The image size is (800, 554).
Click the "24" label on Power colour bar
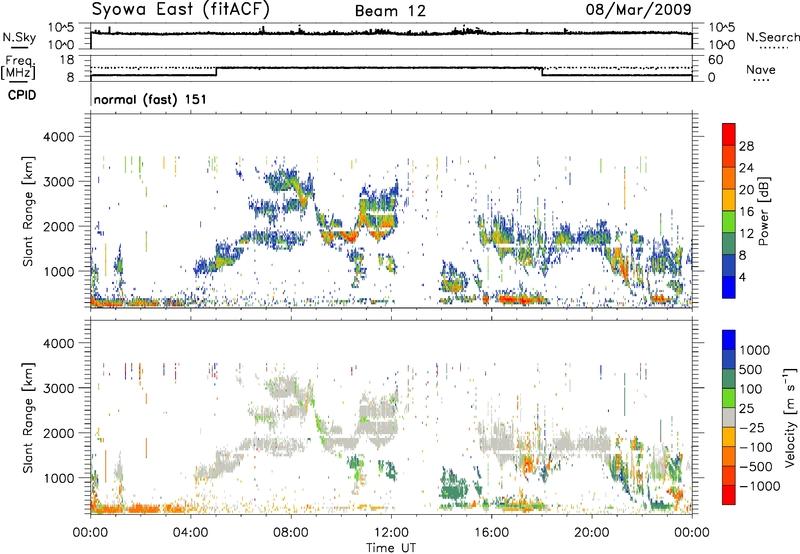pos(746,168)
